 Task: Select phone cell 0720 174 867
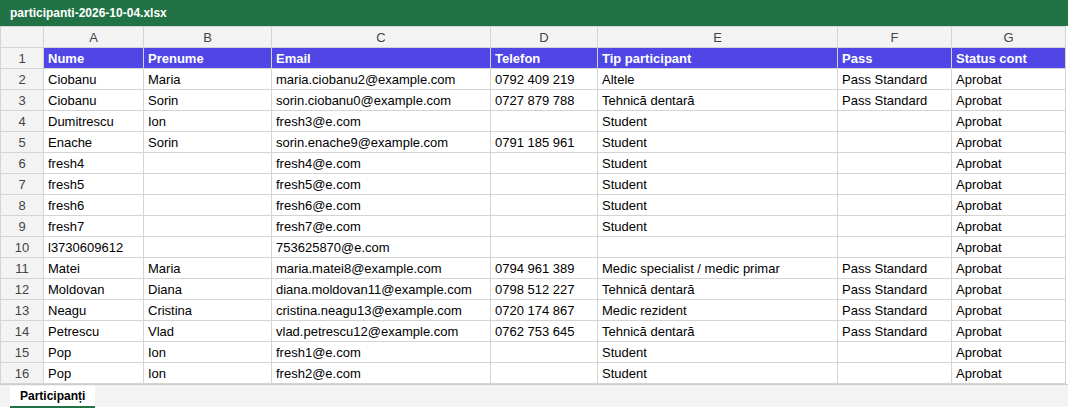[x=544, y=311]
